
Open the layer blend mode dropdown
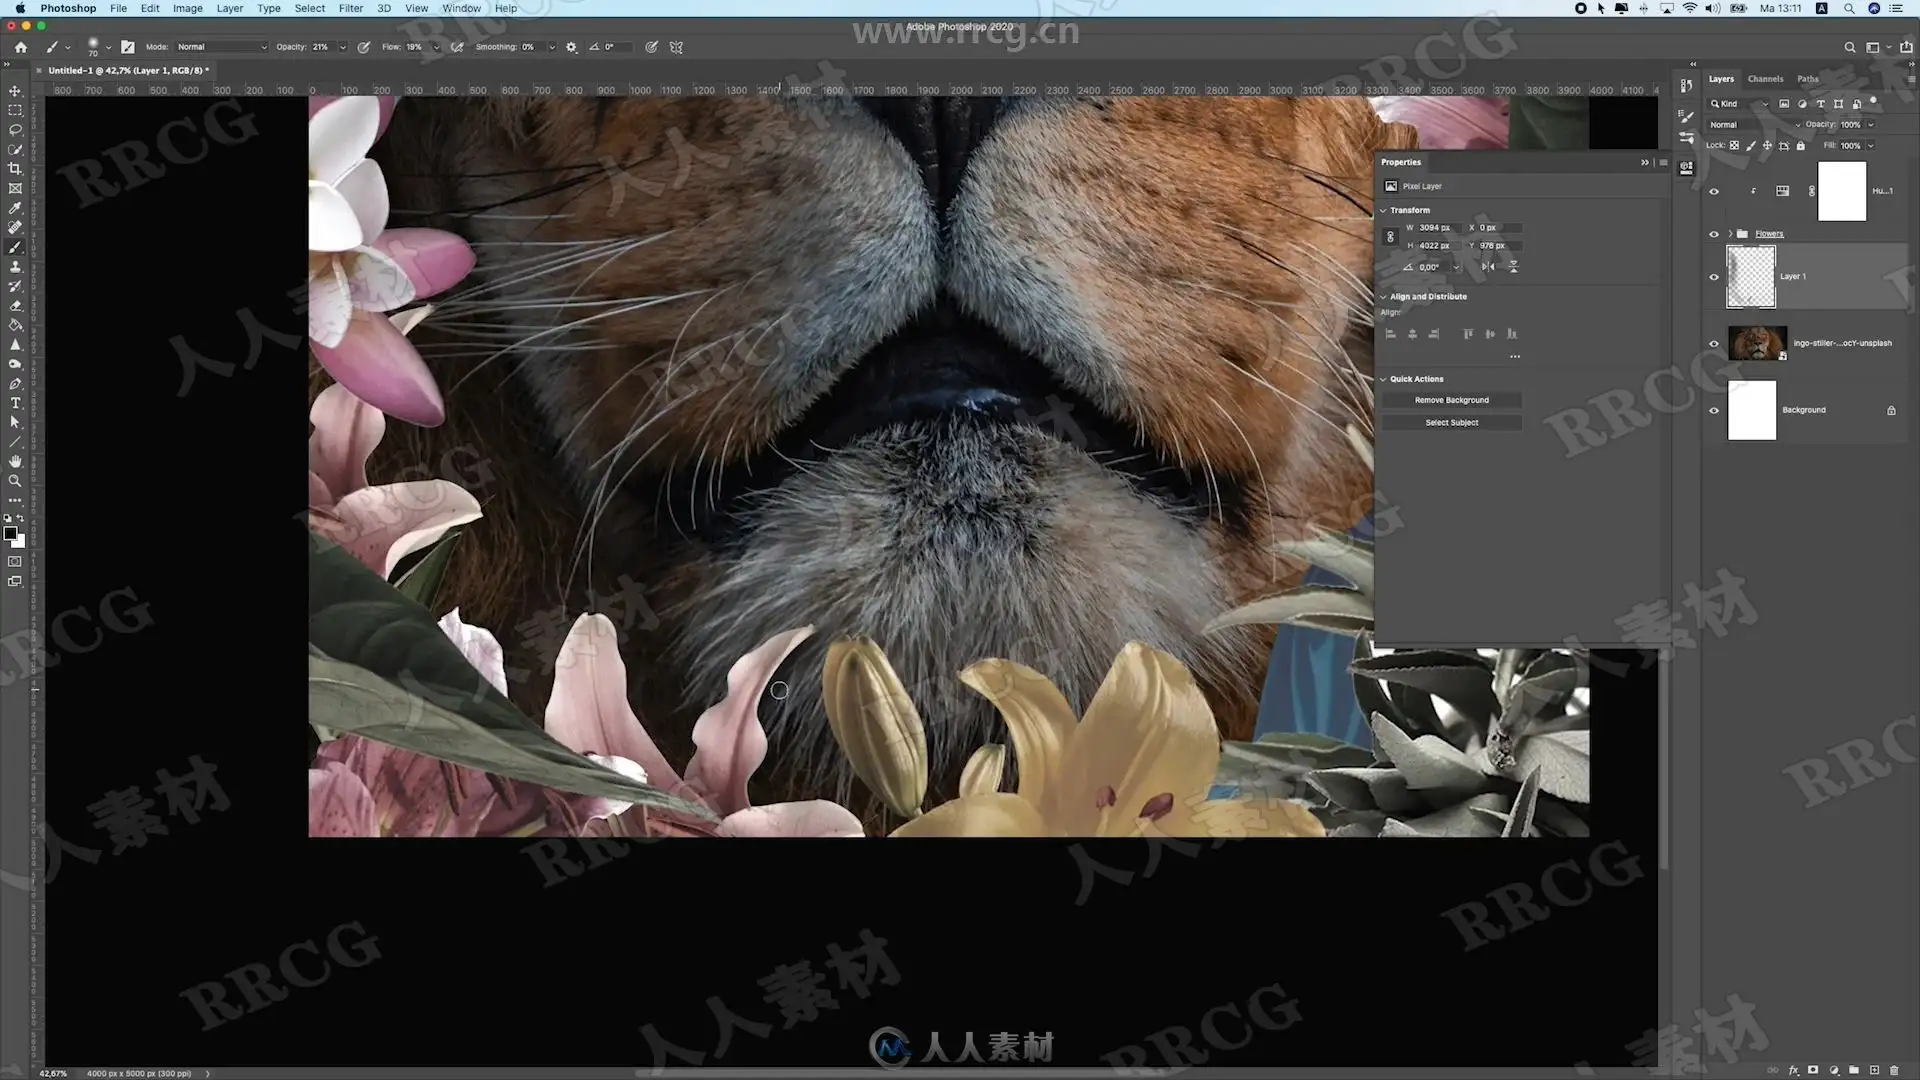coord(1754,125)
